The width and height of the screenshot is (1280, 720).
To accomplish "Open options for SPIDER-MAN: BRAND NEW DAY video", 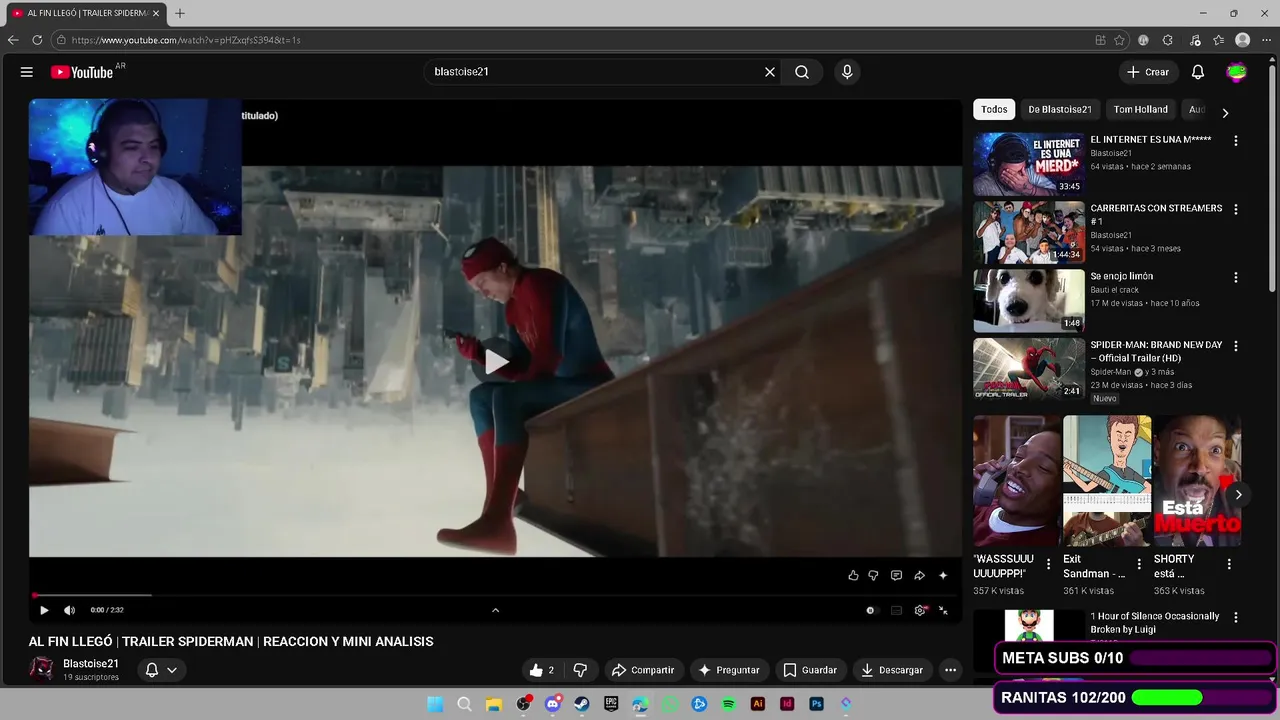I will 1235,346.
